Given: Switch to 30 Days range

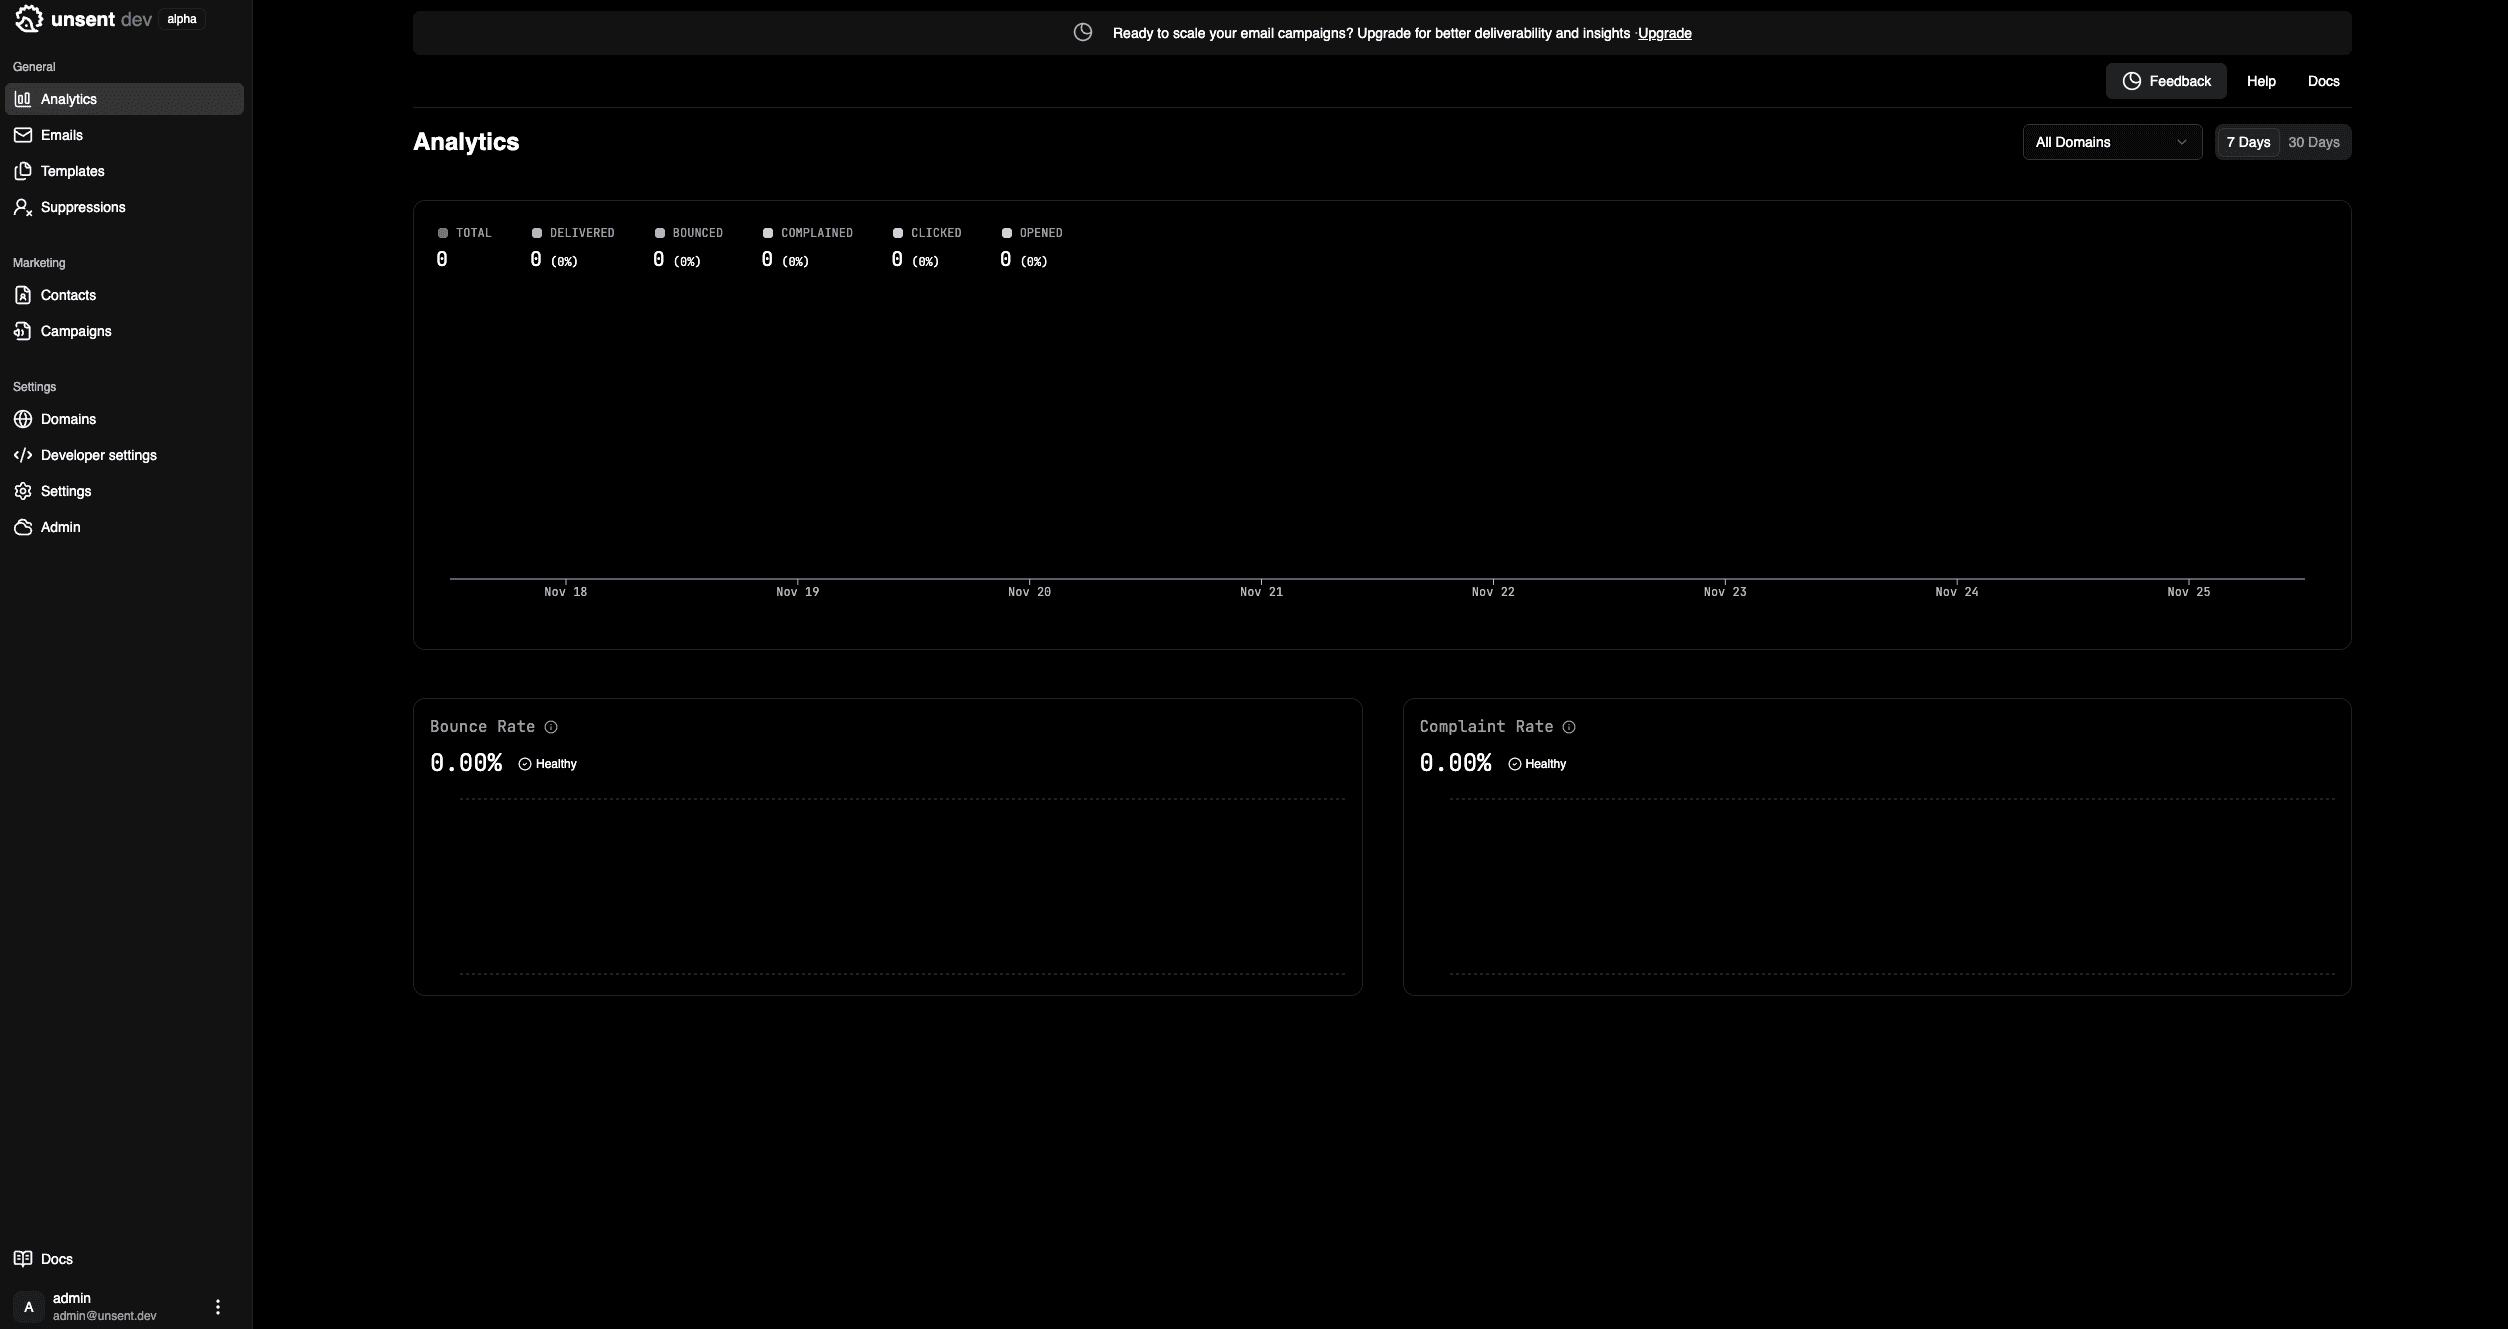Looking at the screenshot, I should [2313, 142].
